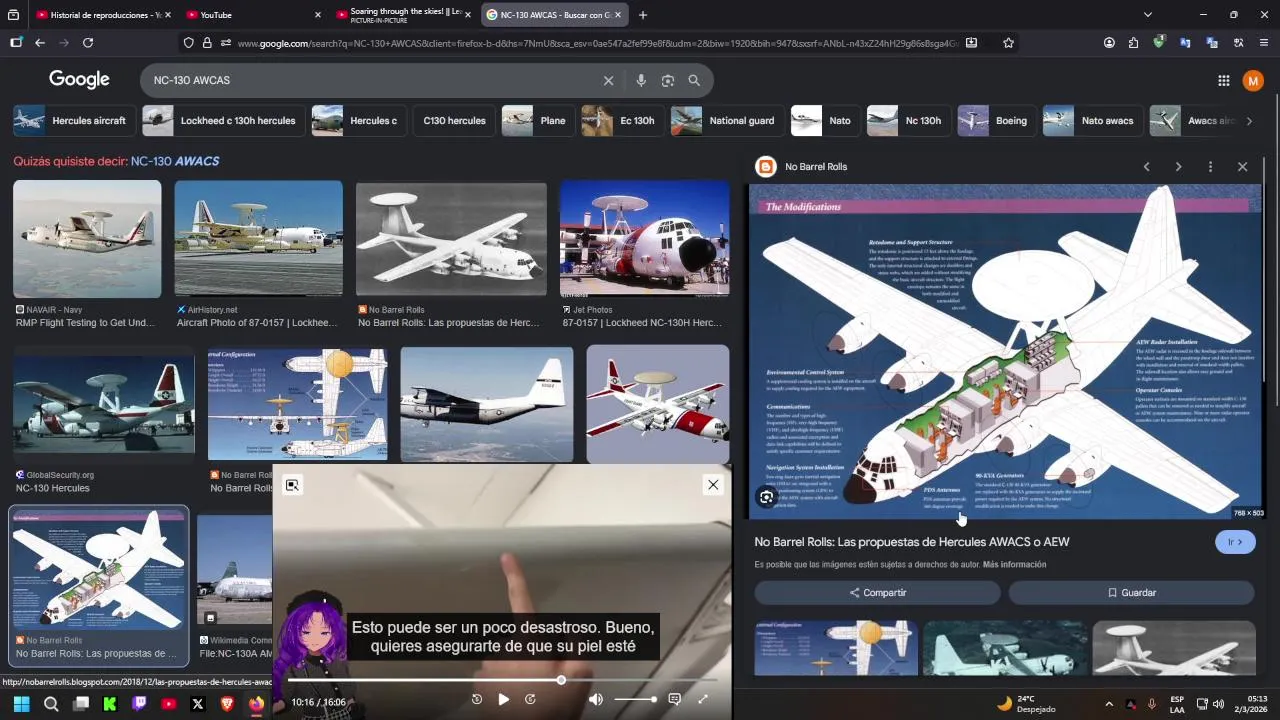Close the picture-in-picture video
The height and width of the screenshot is (720, 1280).
(713, 485)
